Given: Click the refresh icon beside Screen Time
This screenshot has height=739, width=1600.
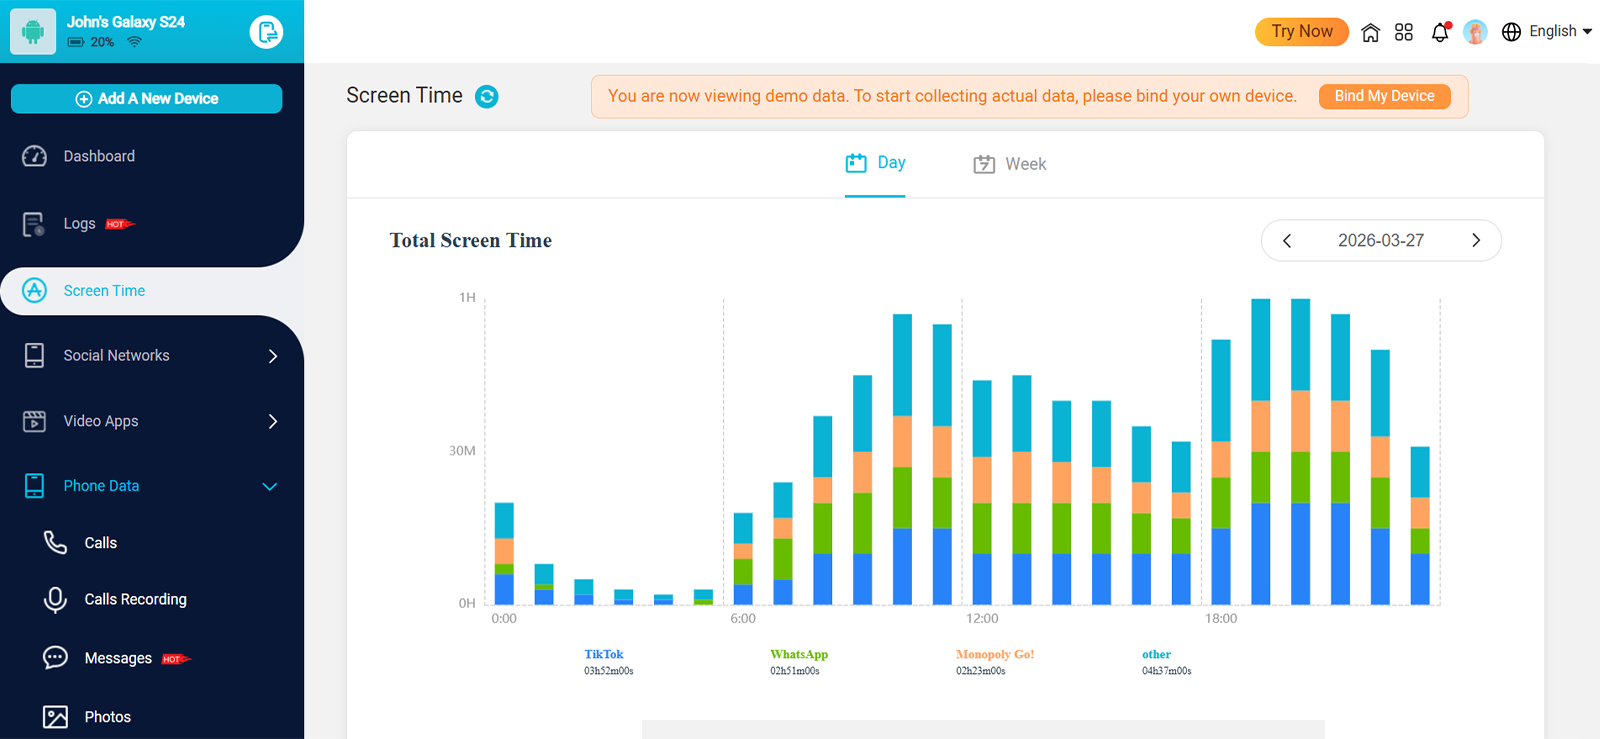Looking at the screenshot, I should [x=486, y=96].
